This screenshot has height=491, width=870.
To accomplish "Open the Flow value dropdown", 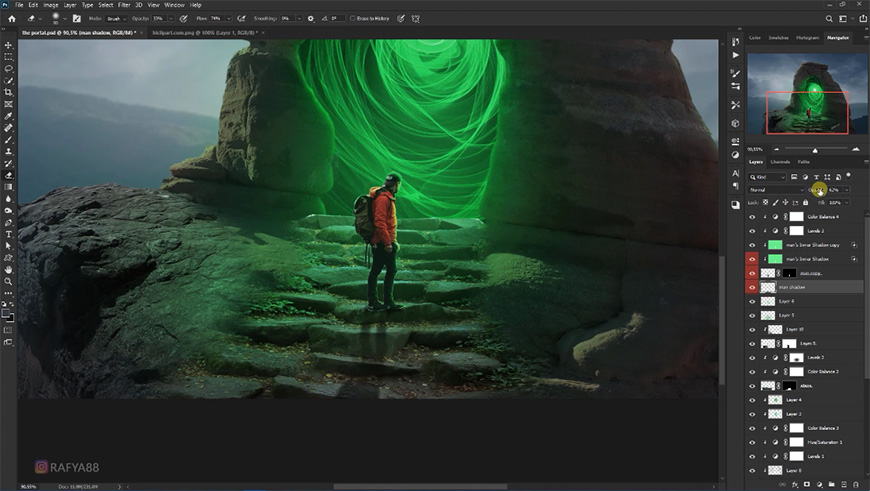I will point(228,18).
